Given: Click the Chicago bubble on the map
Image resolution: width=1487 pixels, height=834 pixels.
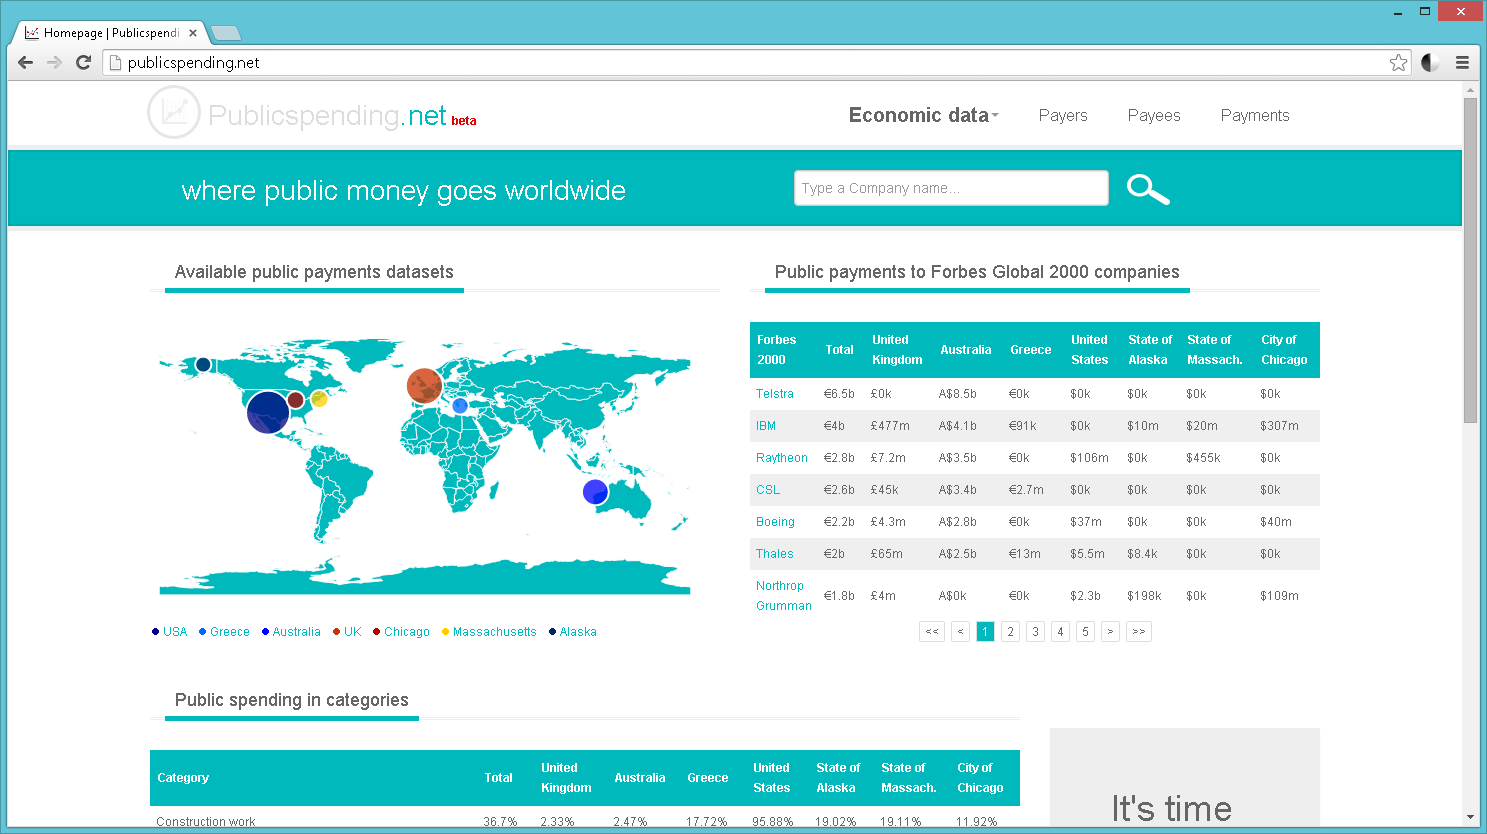Looking at the screenshot, I should pos(295,400).
